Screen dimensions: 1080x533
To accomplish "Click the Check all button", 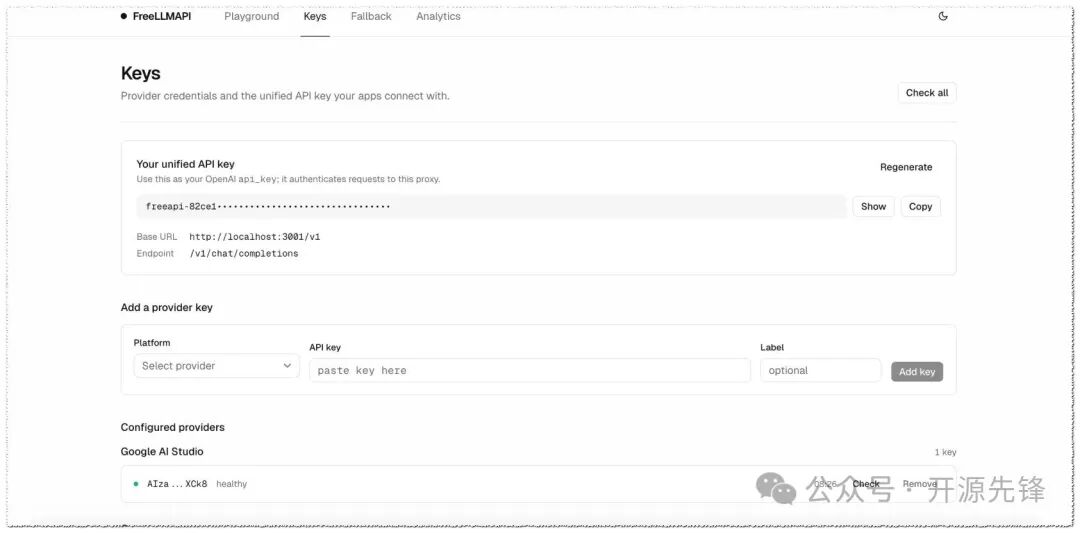I will [x=926, y=93].
